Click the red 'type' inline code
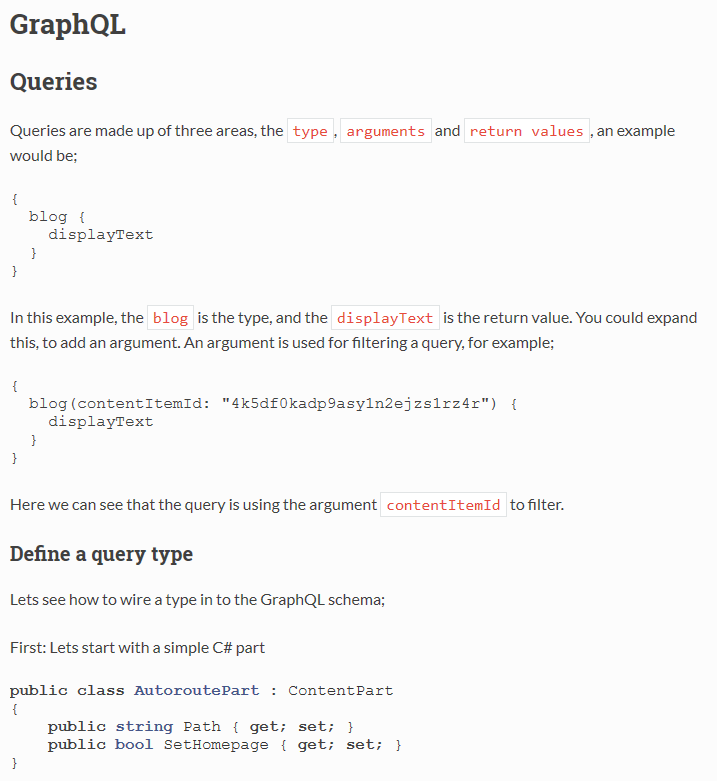 310,131
